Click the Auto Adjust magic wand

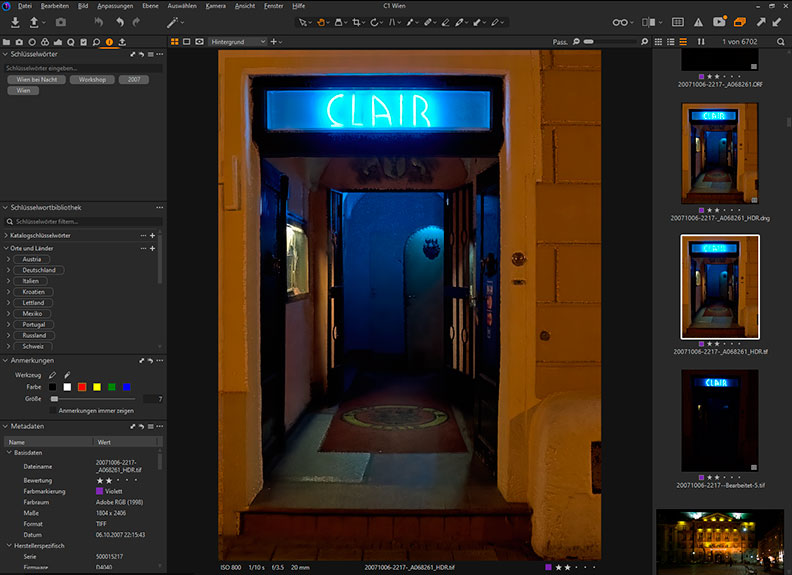click(172, 22)
